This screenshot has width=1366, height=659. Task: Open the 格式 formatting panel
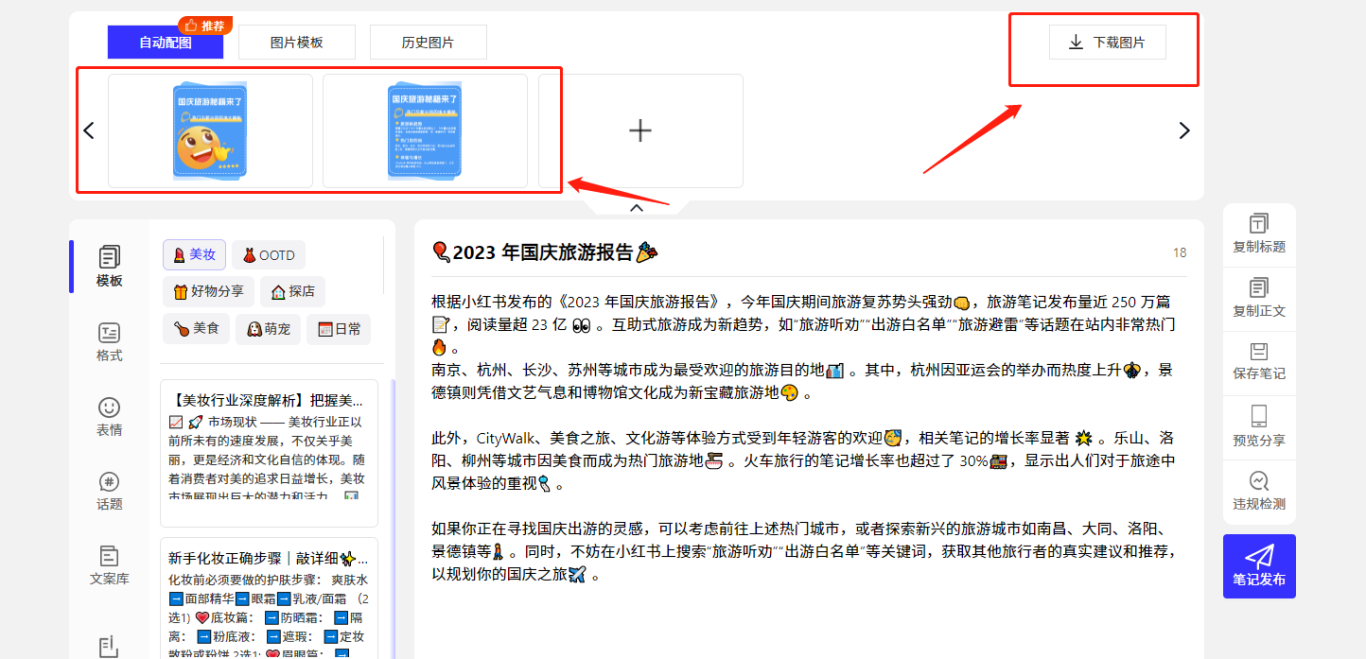pos(109,342)
